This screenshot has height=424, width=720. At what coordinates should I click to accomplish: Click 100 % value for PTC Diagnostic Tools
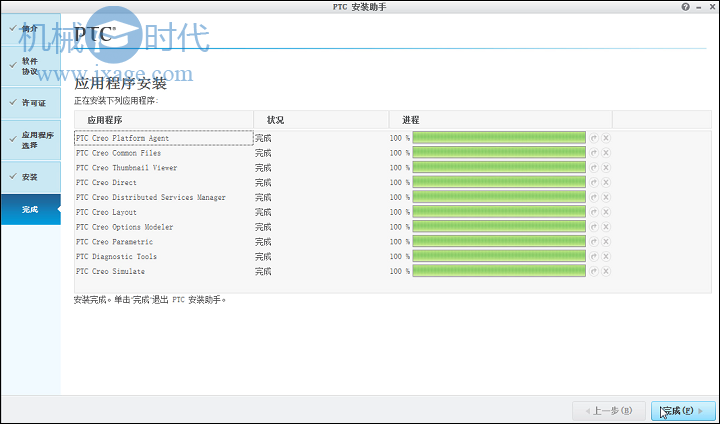tap(399, 256)
